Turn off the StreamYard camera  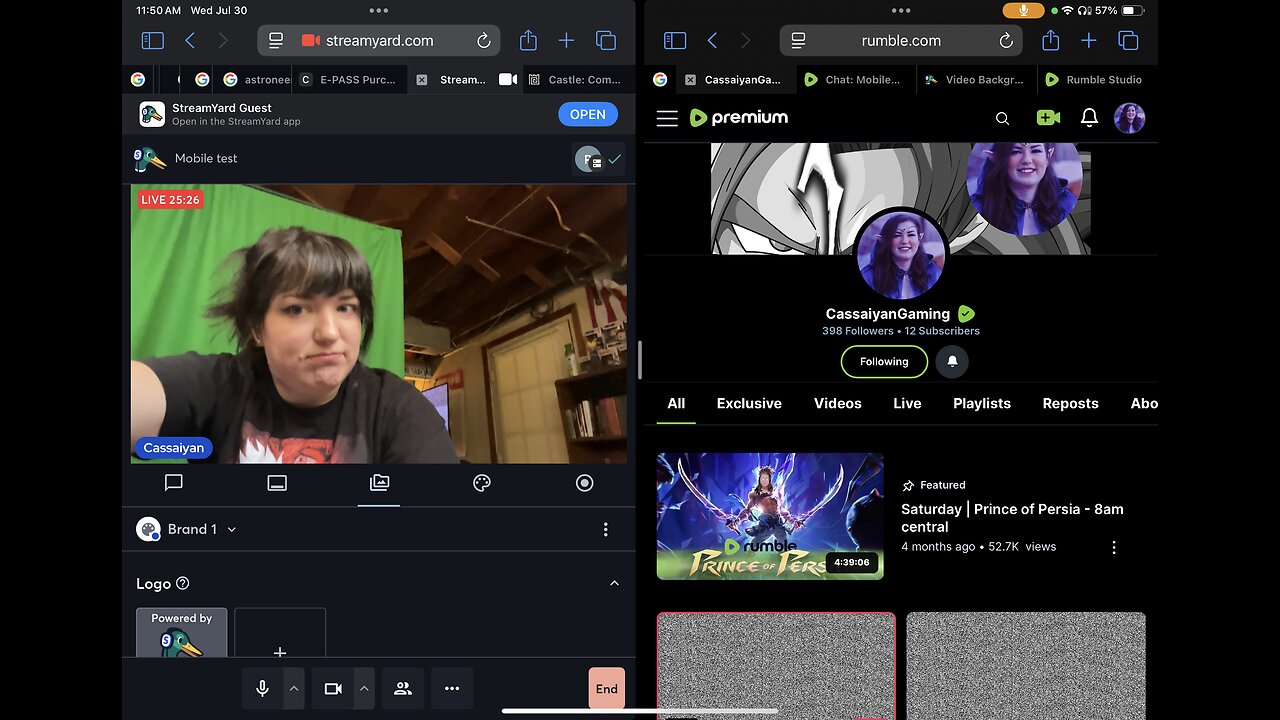coord(333,688)
